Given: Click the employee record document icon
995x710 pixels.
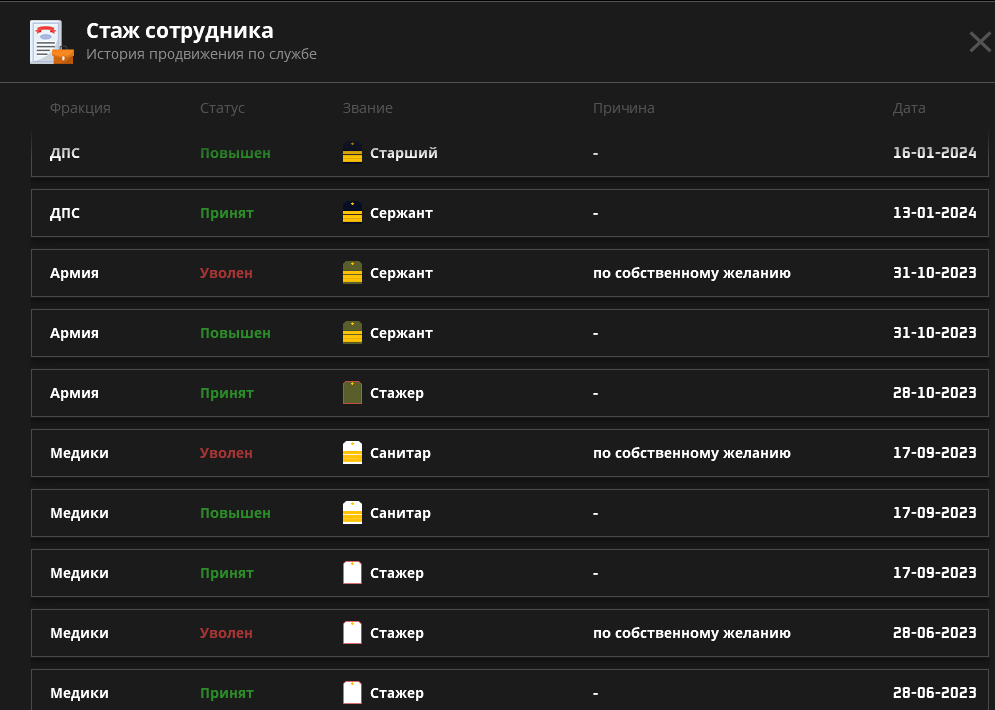Looking at the screenshot, I should point(51,42).
